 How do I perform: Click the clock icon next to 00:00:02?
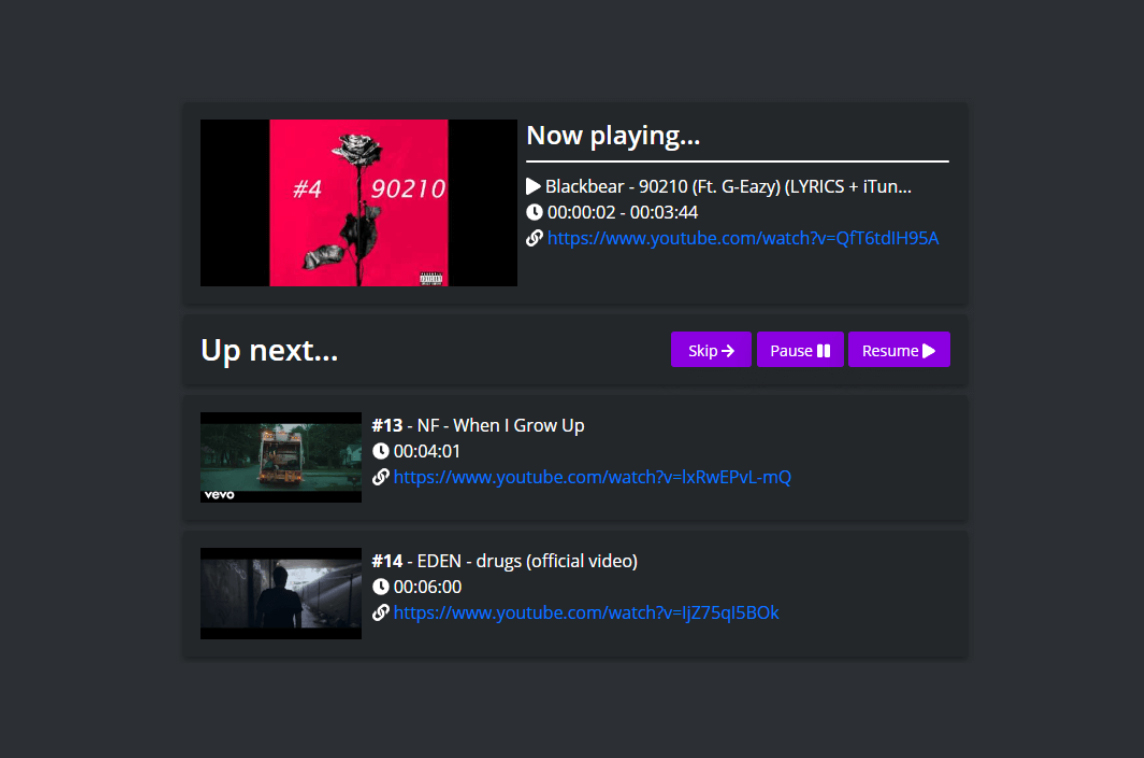click(534, 212)
